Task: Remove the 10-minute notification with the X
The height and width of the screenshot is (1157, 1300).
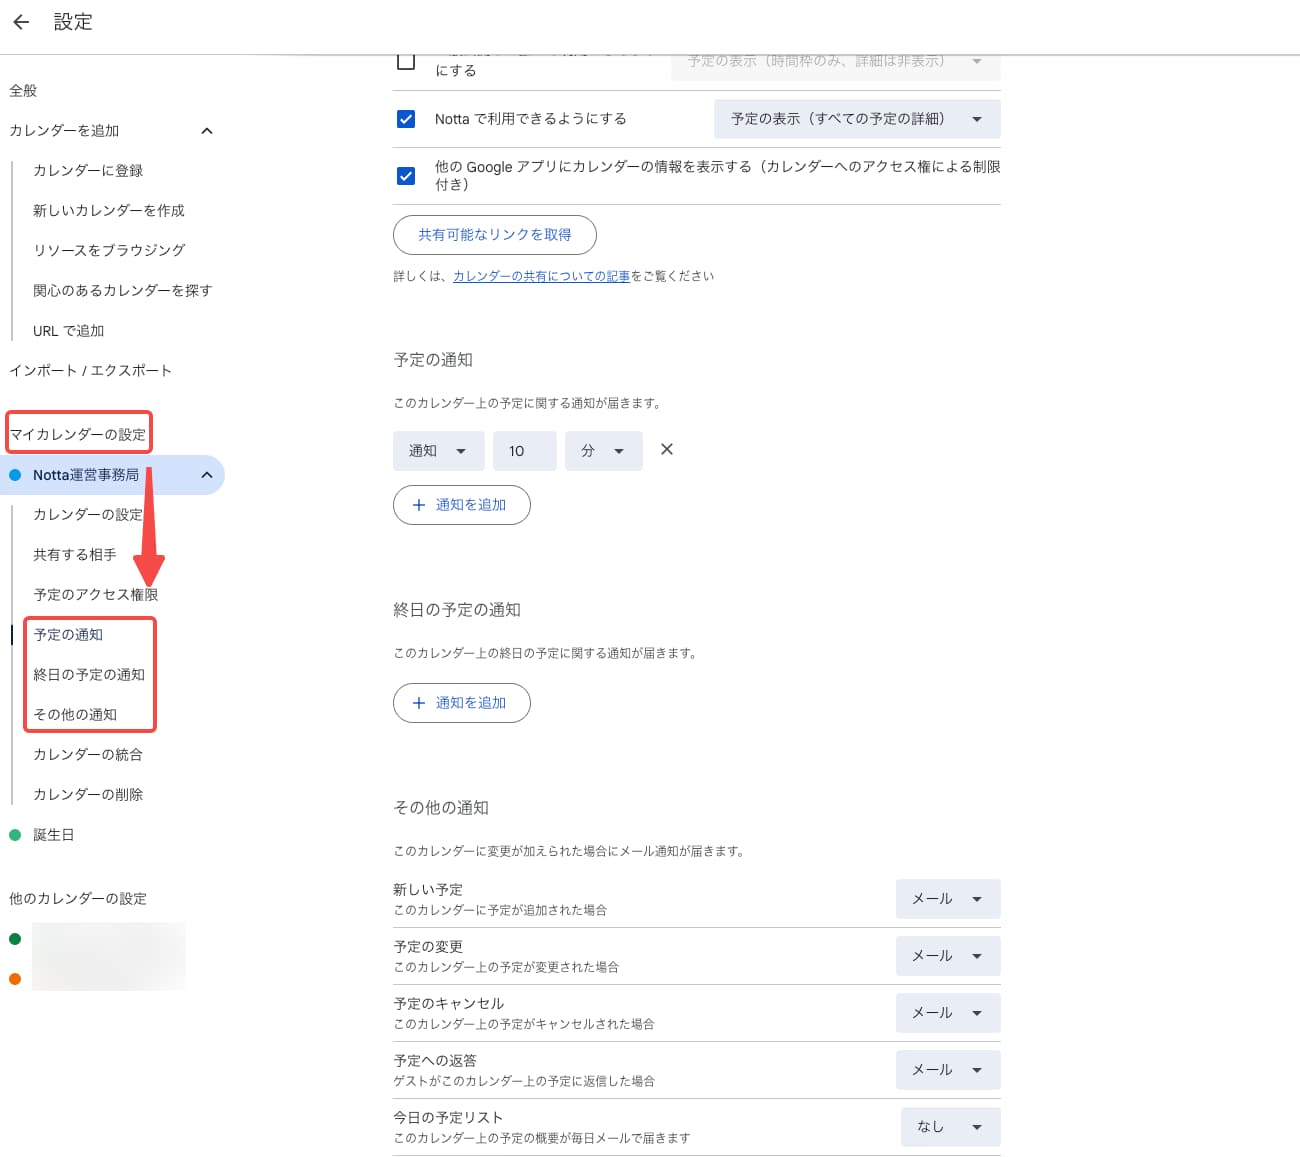Action: coord(666,450)
